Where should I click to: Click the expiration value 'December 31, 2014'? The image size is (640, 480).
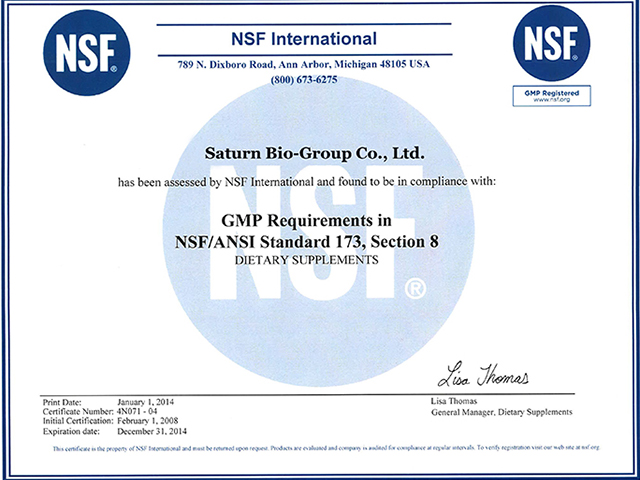pyautogui.click(x=152, y=431)
